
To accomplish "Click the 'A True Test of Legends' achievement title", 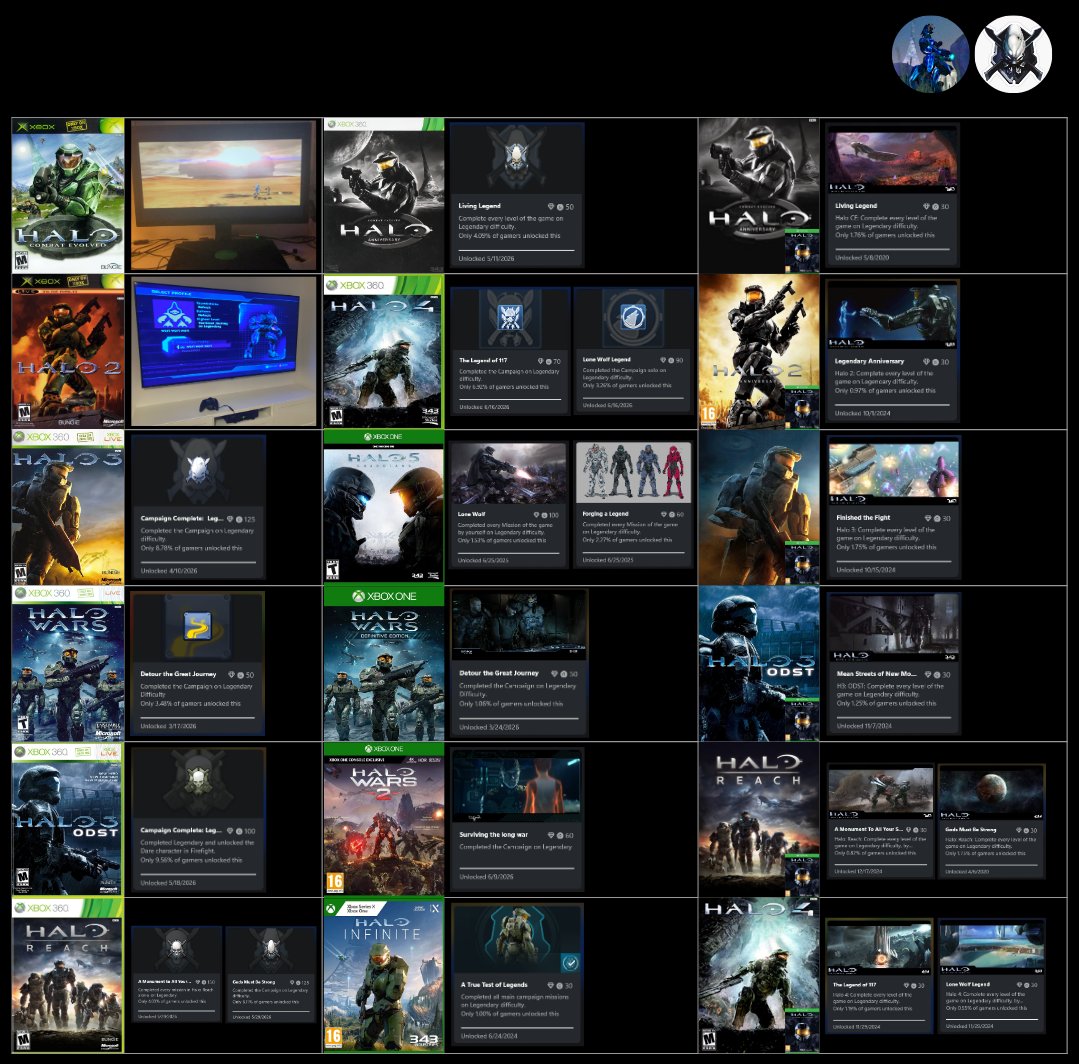I will pos(494,985).
